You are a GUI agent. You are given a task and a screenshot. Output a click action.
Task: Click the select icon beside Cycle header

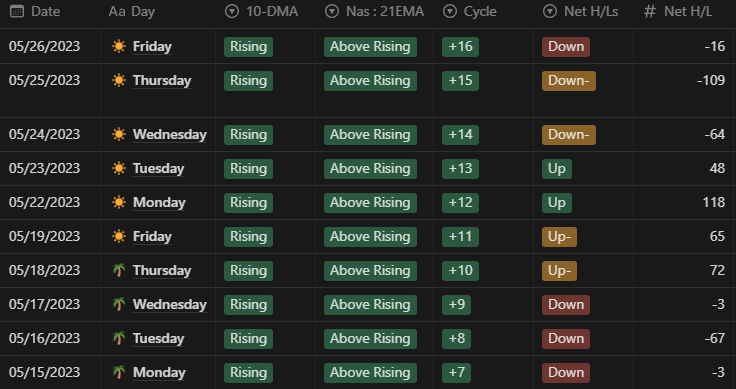(450, 11)
